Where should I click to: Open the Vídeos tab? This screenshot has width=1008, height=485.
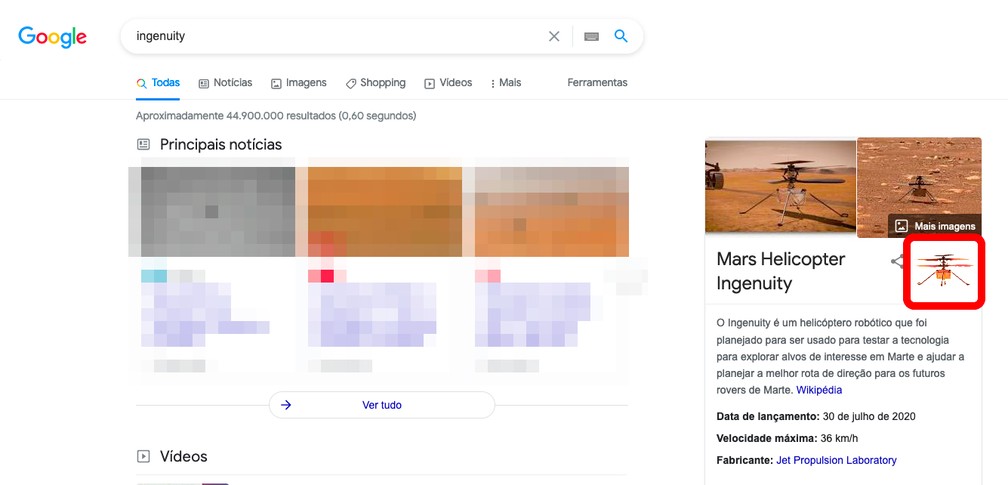point(448,83)
